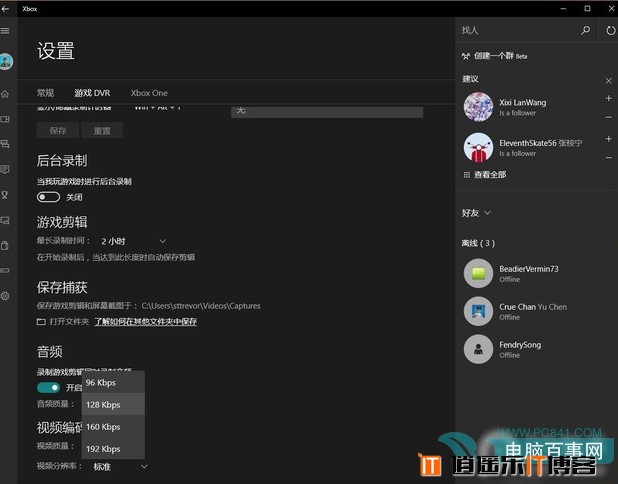Switch to the 游戏 DVR tab
Screen dimensions: 618x484
click(x=92, y=93)
